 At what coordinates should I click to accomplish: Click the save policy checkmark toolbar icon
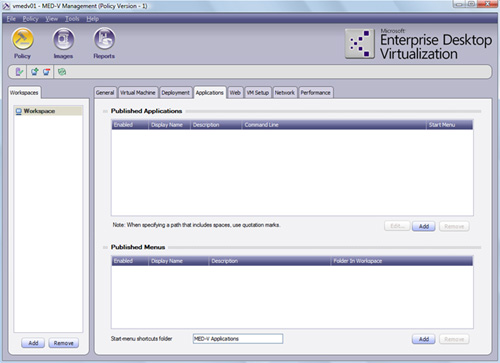(19, 72)
